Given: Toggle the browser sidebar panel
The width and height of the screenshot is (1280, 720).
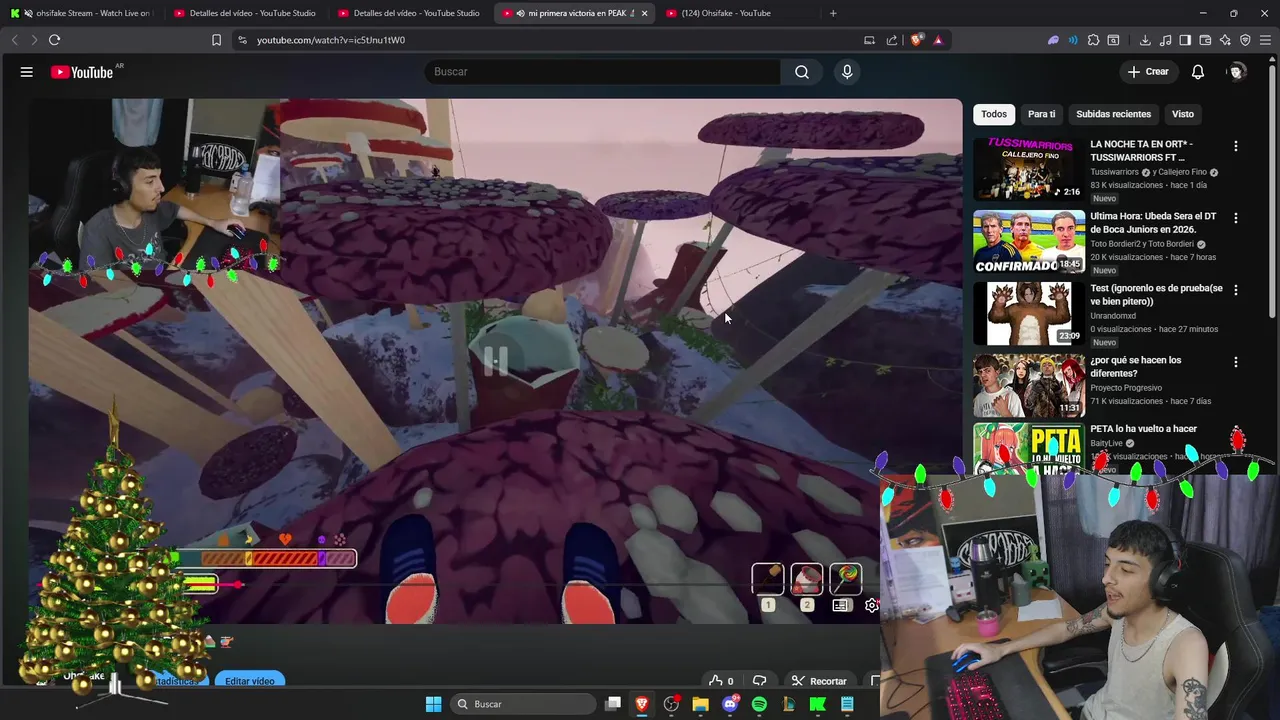Looking at the screenshot, I should pos(1185,40).
